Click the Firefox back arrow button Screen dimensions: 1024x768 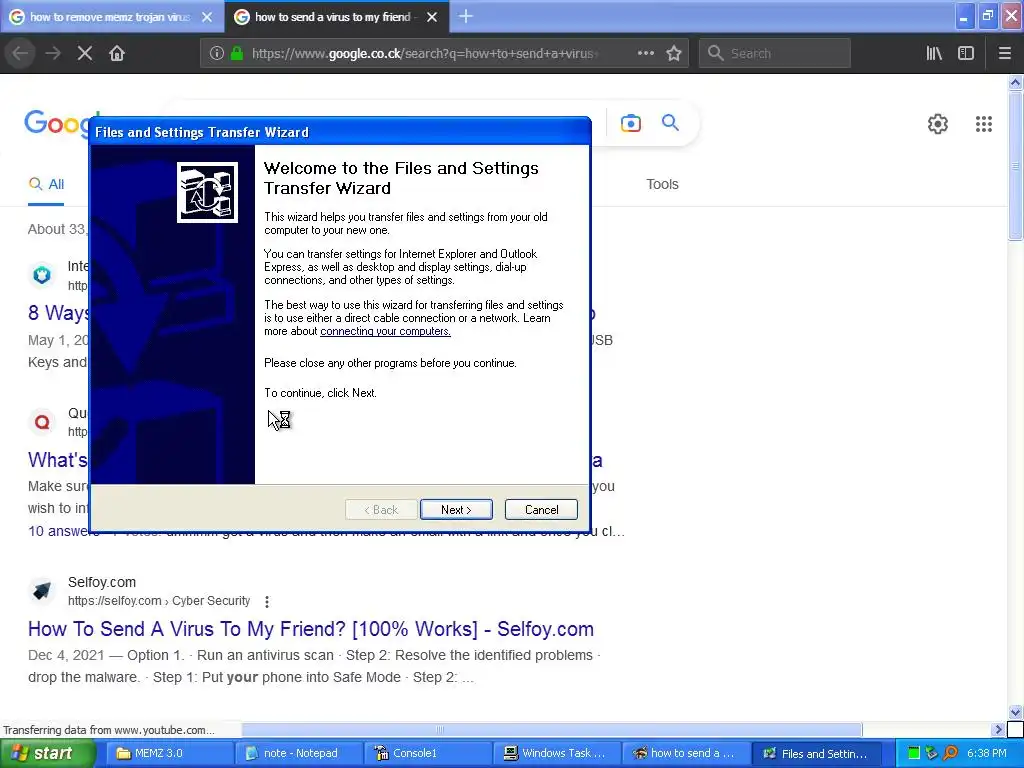click(20, 53)
